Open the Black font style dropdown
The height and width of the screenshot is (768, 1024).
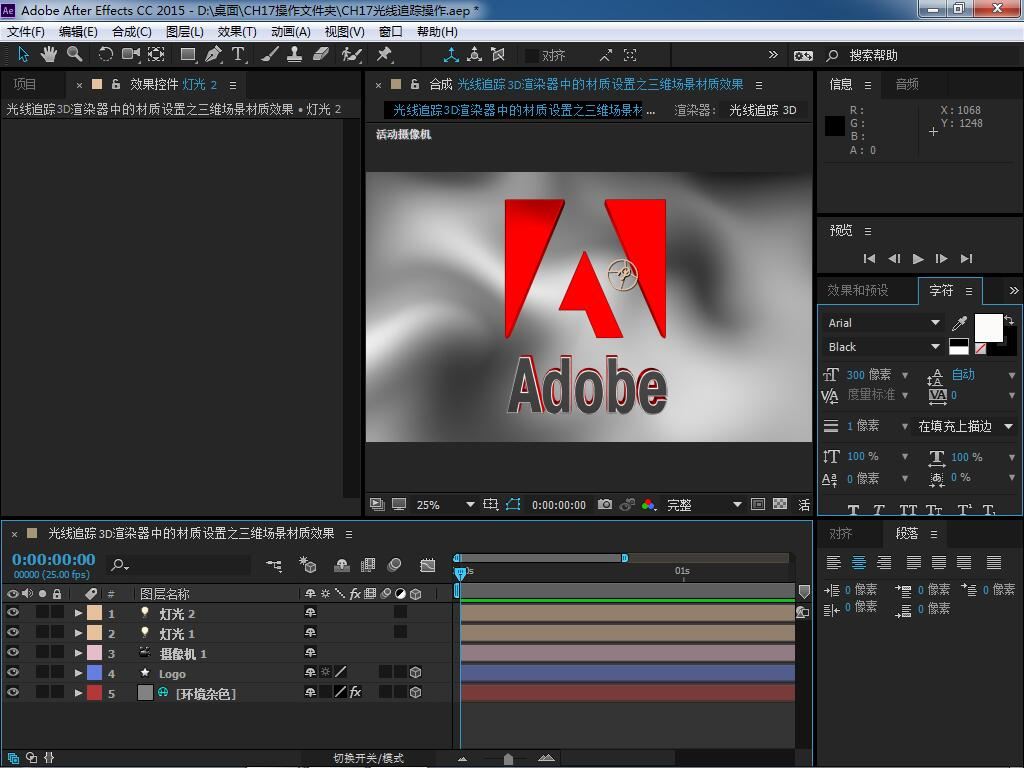coord(884,347)
